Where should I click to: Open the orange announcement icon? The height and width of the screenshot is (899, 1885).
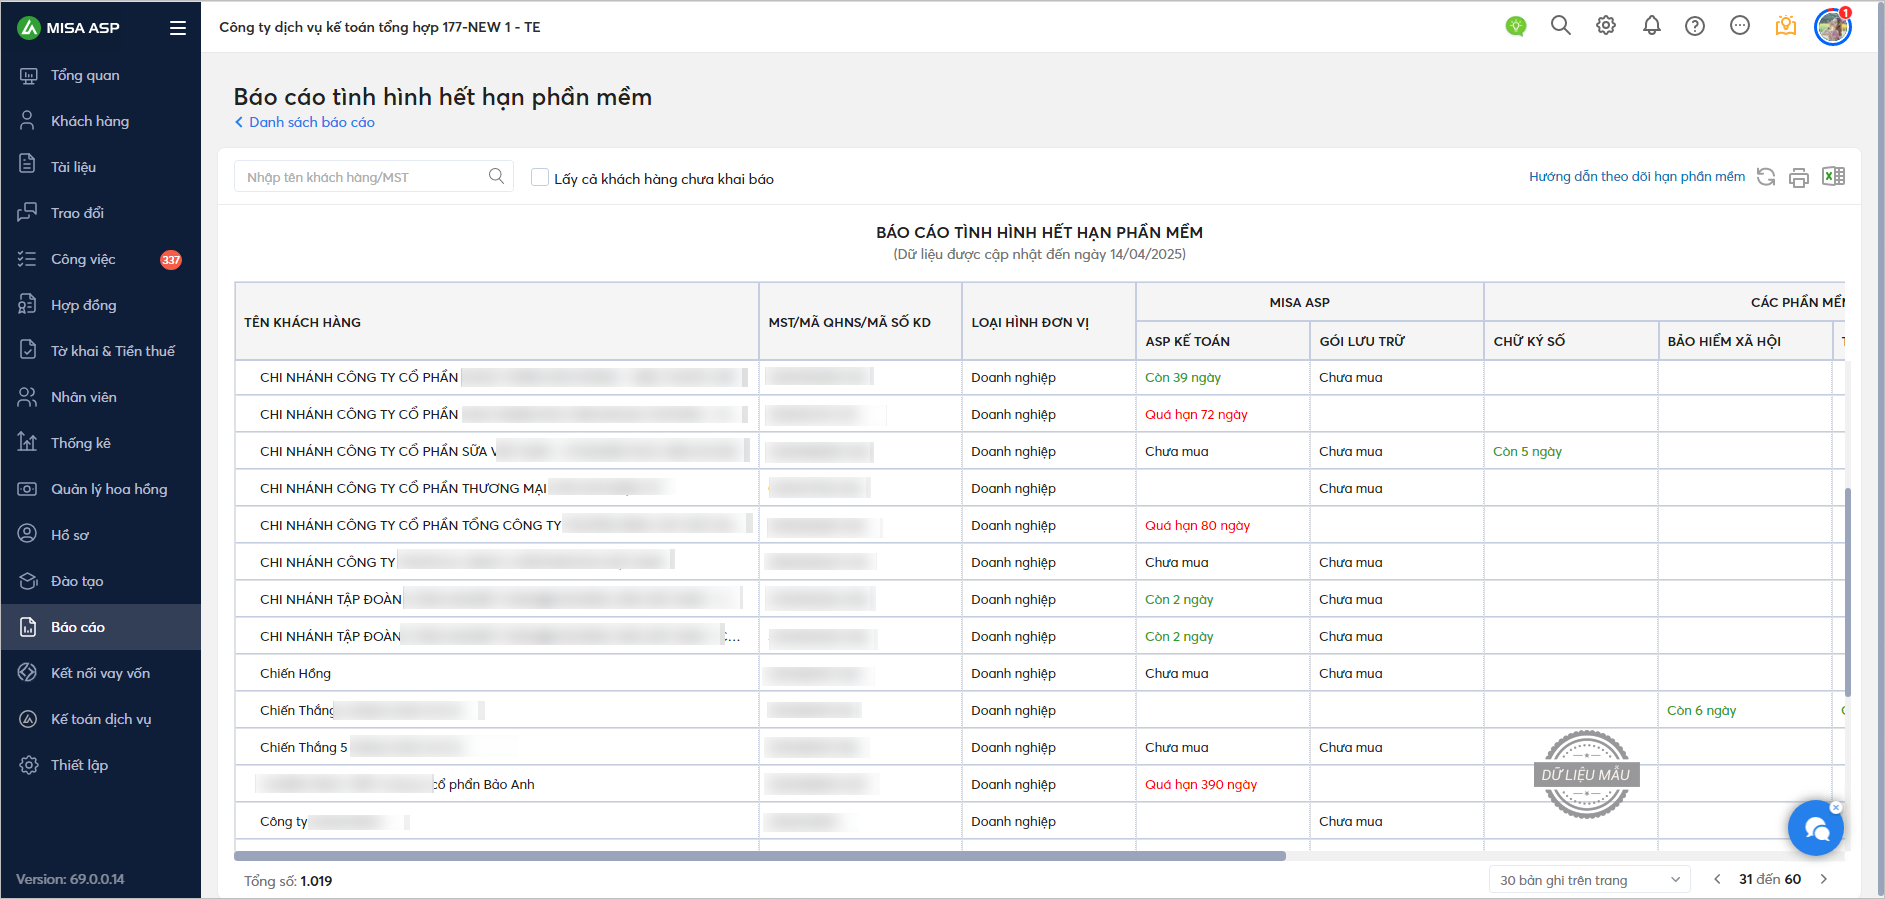tap(1786, 26)
